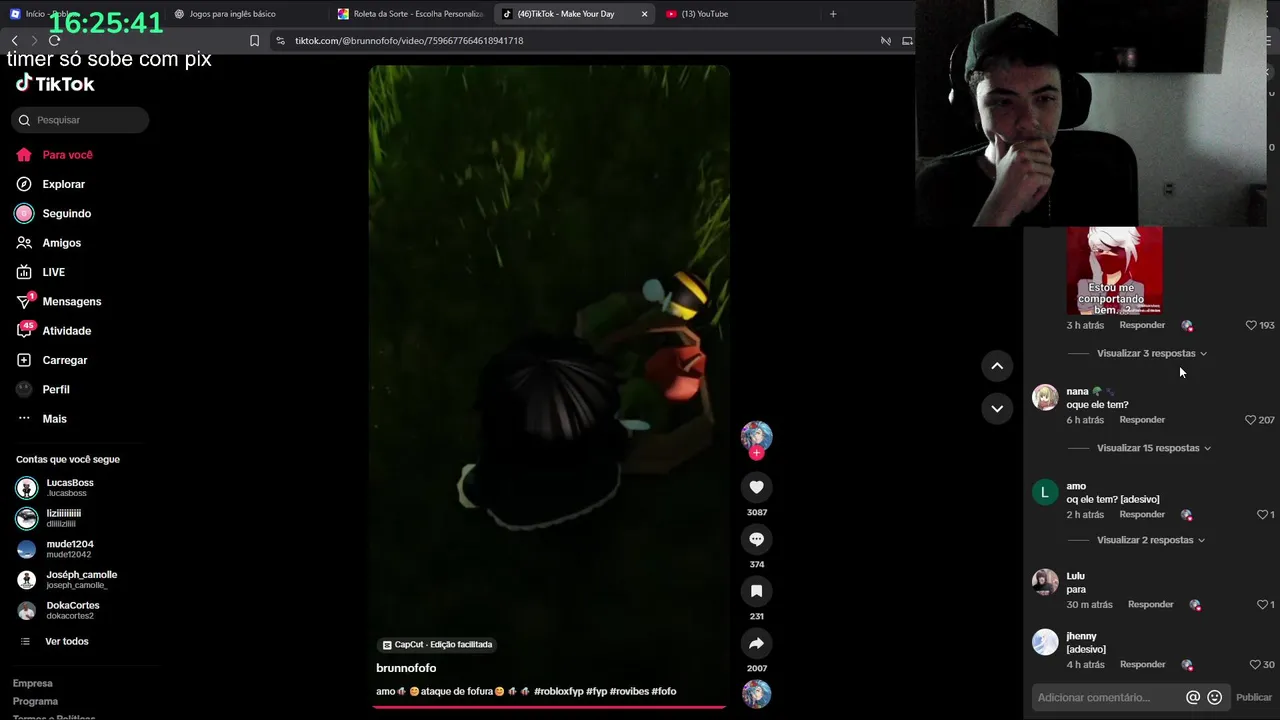Open the LIVE icon

tap(24, 272)
